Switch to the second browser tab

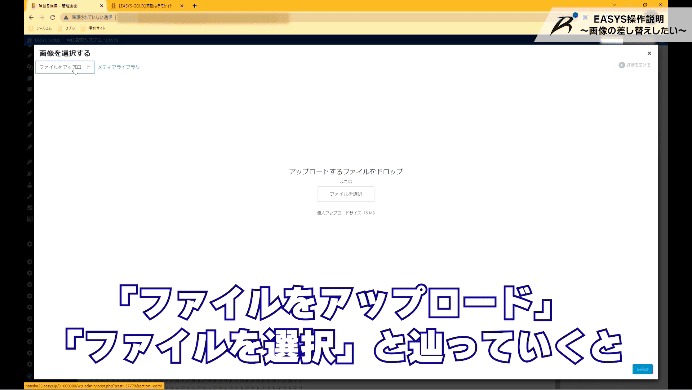146,6
